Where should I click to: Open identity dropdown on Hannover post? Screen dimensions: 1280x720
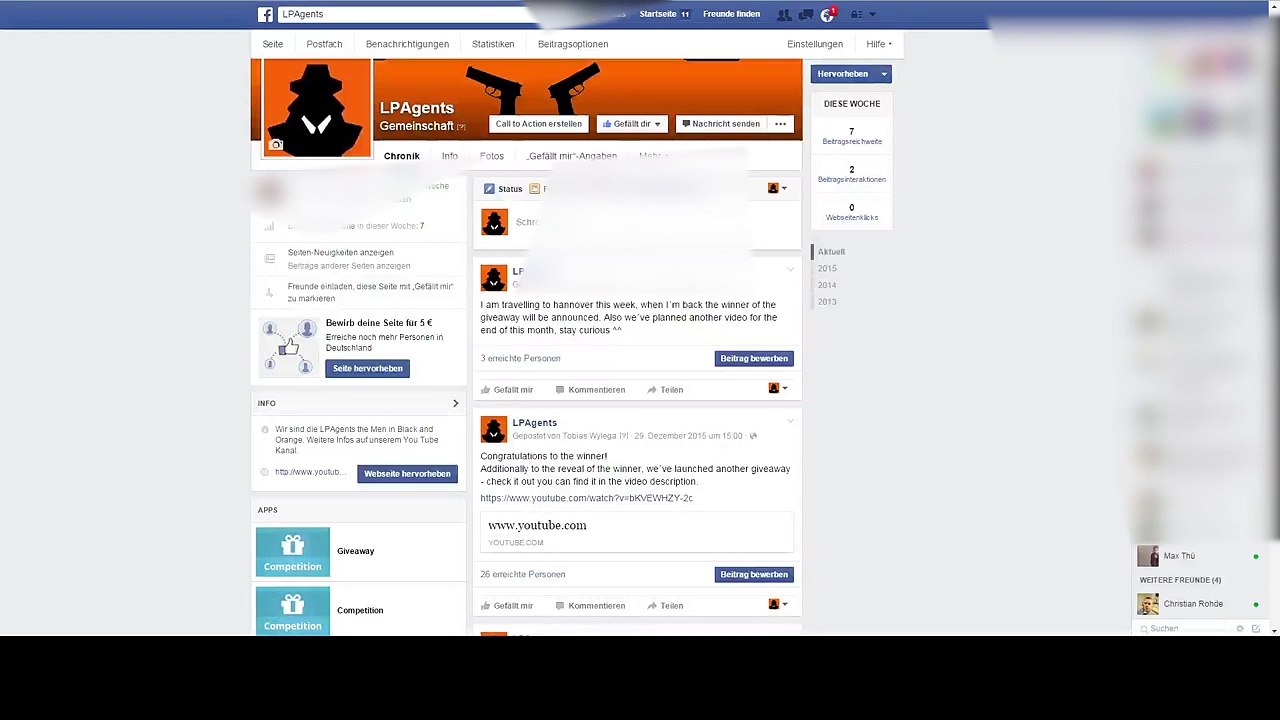pos(777,388)
